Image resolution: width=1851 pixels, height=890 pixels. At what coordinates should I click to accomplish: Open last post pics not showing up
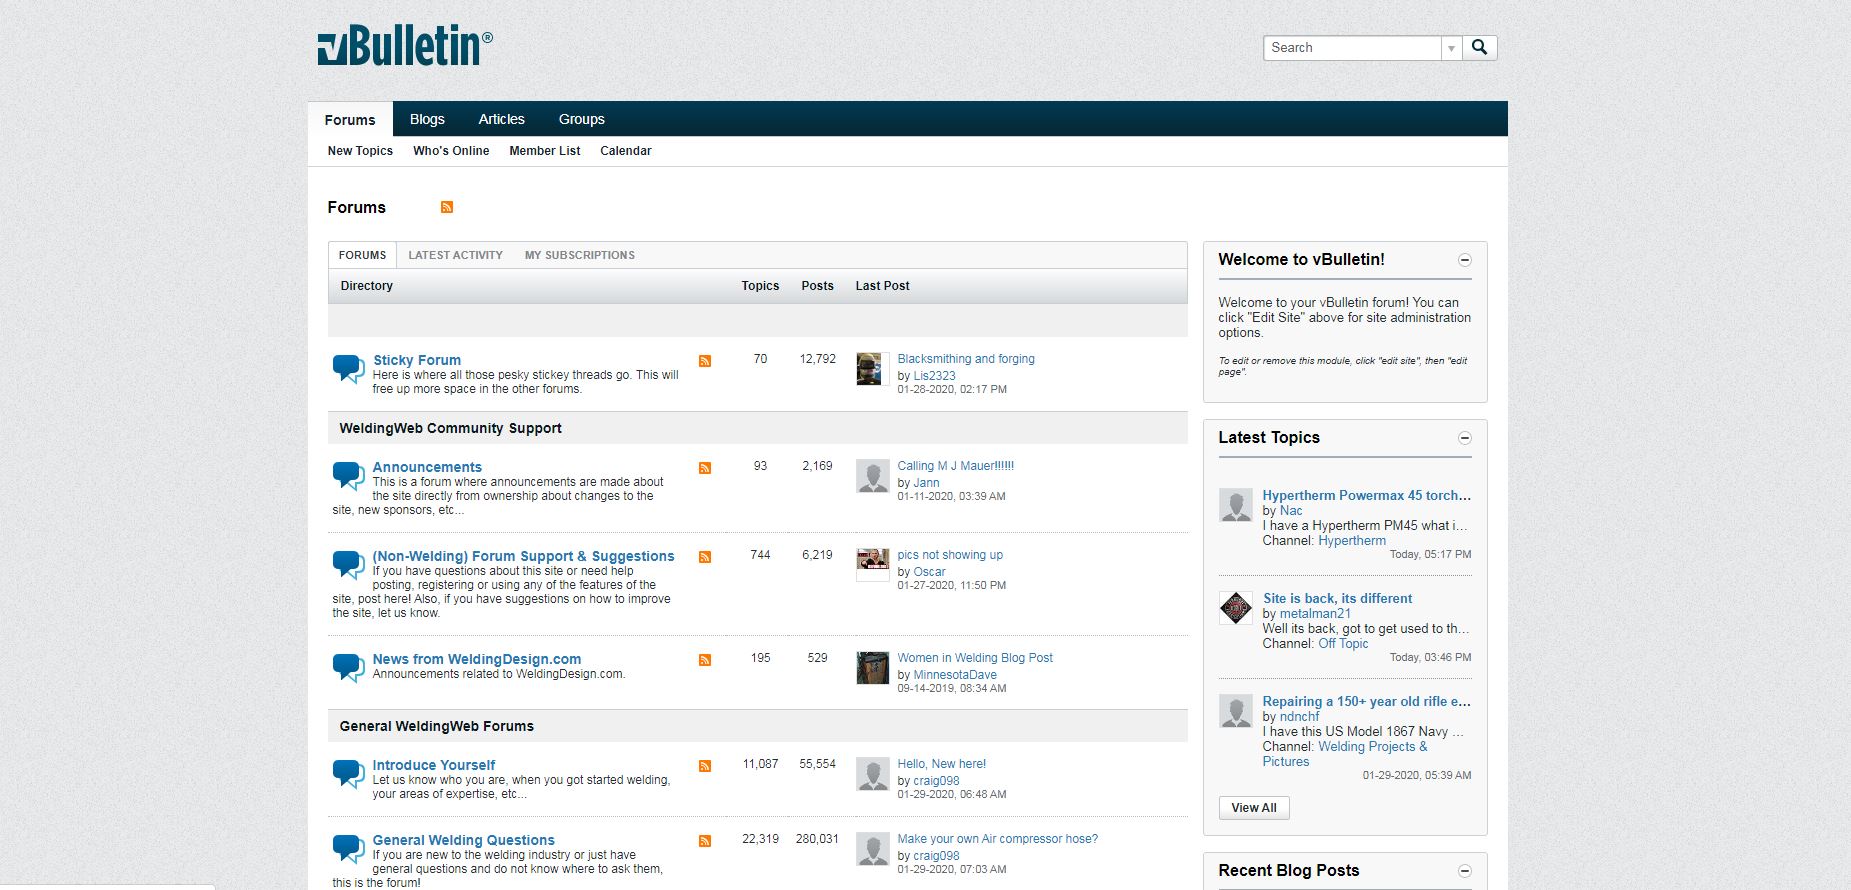coord(950,555)
